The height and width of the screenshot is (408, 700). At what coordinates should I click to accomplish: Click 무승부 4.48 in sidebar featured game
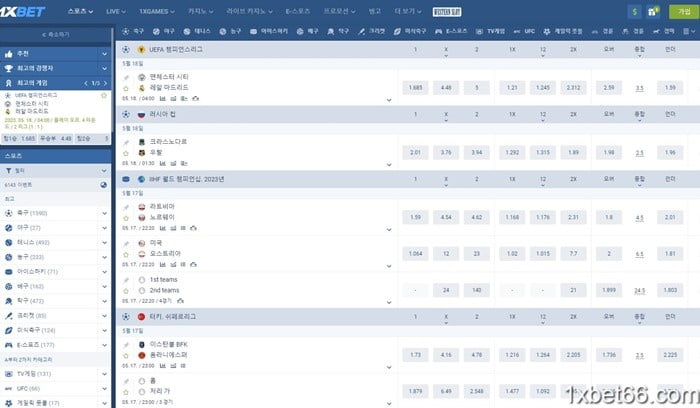click(x=55, y=139)
